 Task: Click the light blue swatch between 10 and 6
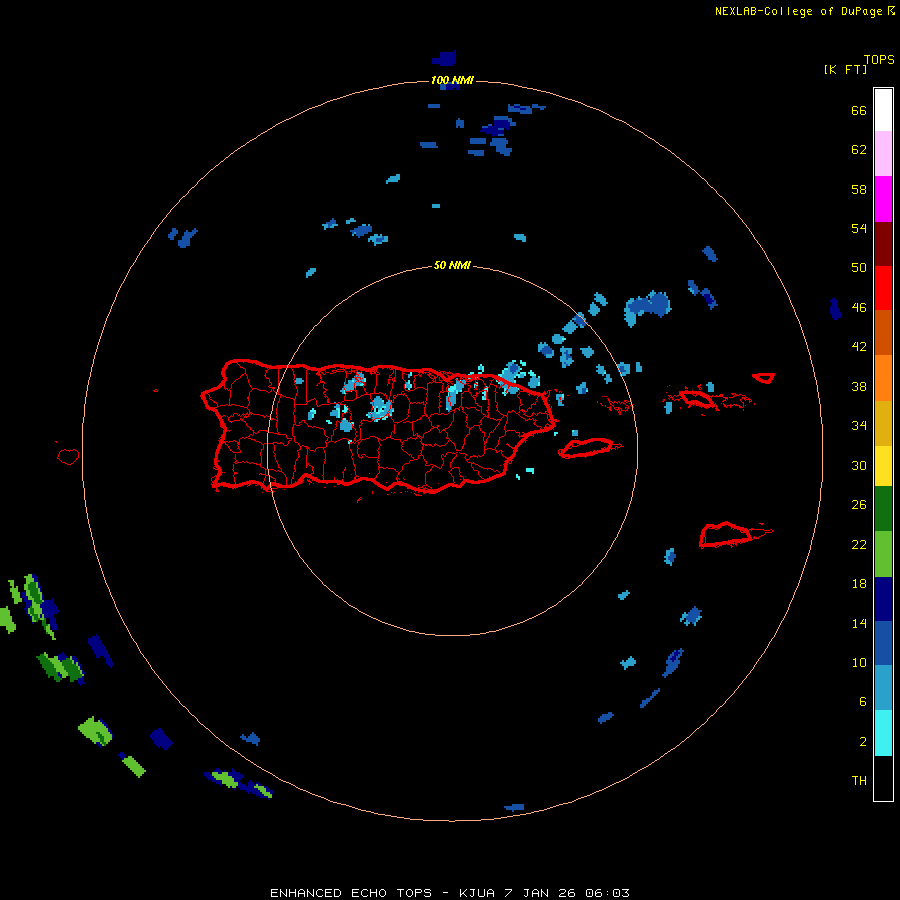point(883,687)
